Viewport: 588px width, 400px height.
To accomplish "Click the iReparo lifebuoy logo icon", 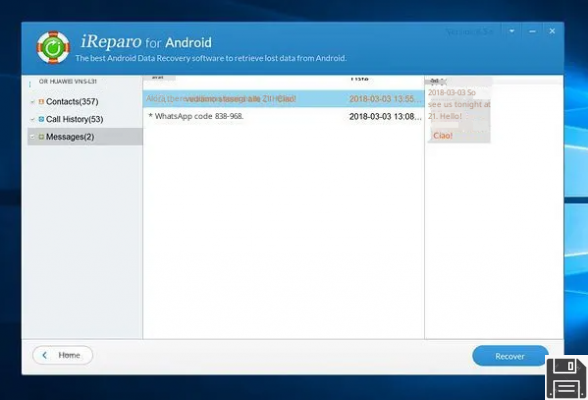I will [x=53, y=47].
